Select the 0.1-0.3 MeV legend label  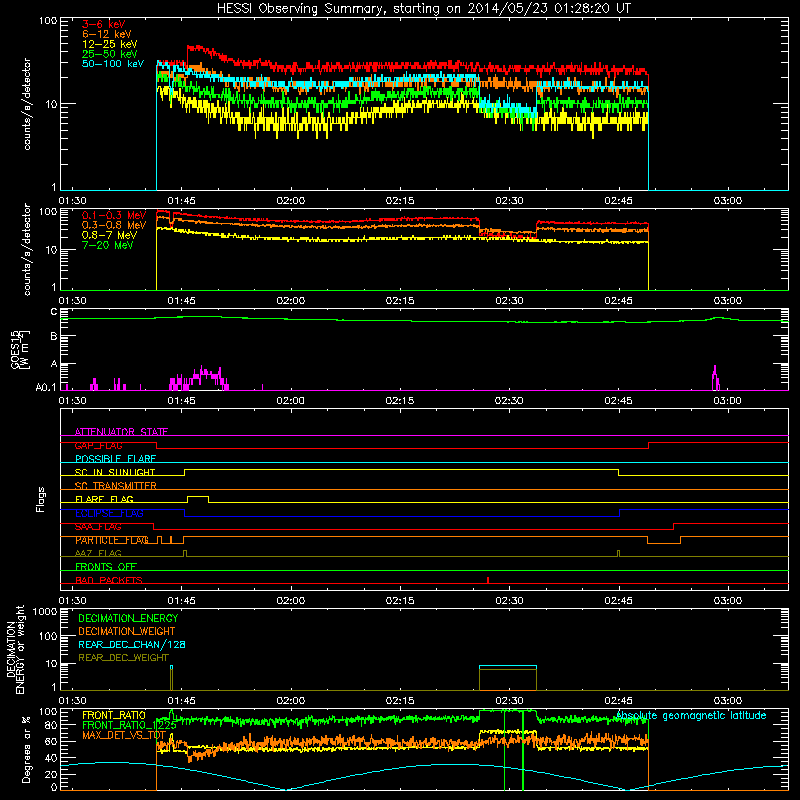[114, 215]
